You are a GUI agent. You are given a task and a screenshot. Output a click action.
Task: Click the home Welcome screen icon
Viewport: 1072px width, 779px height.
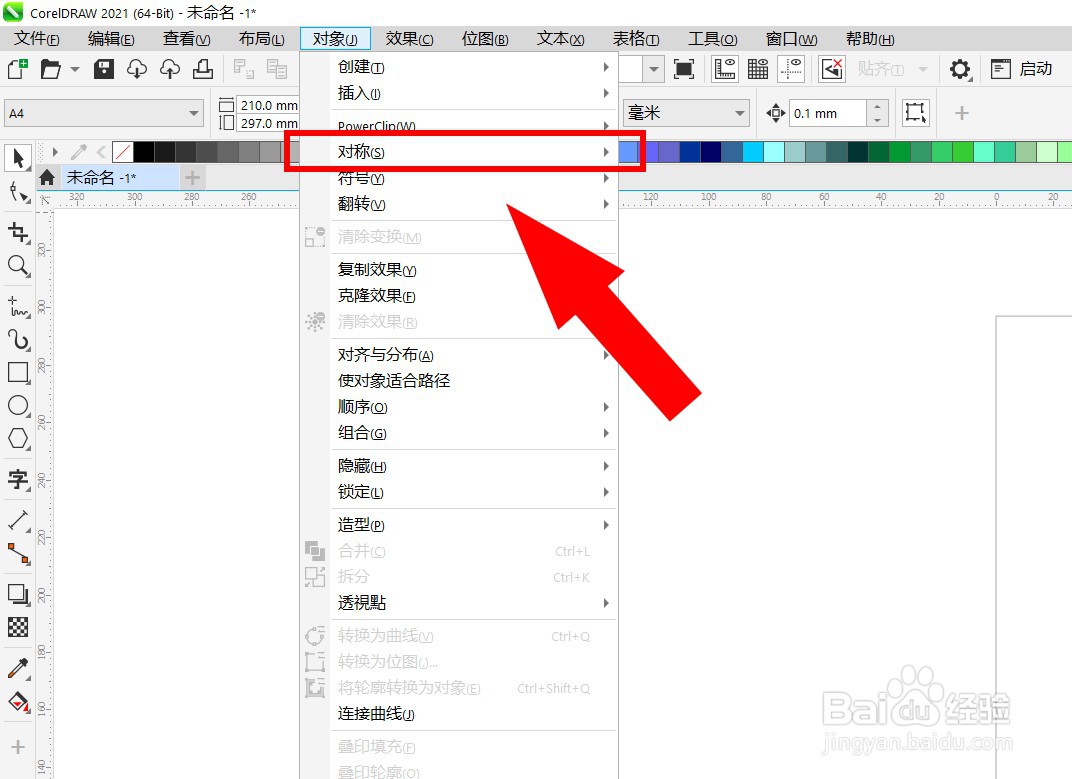47,178
